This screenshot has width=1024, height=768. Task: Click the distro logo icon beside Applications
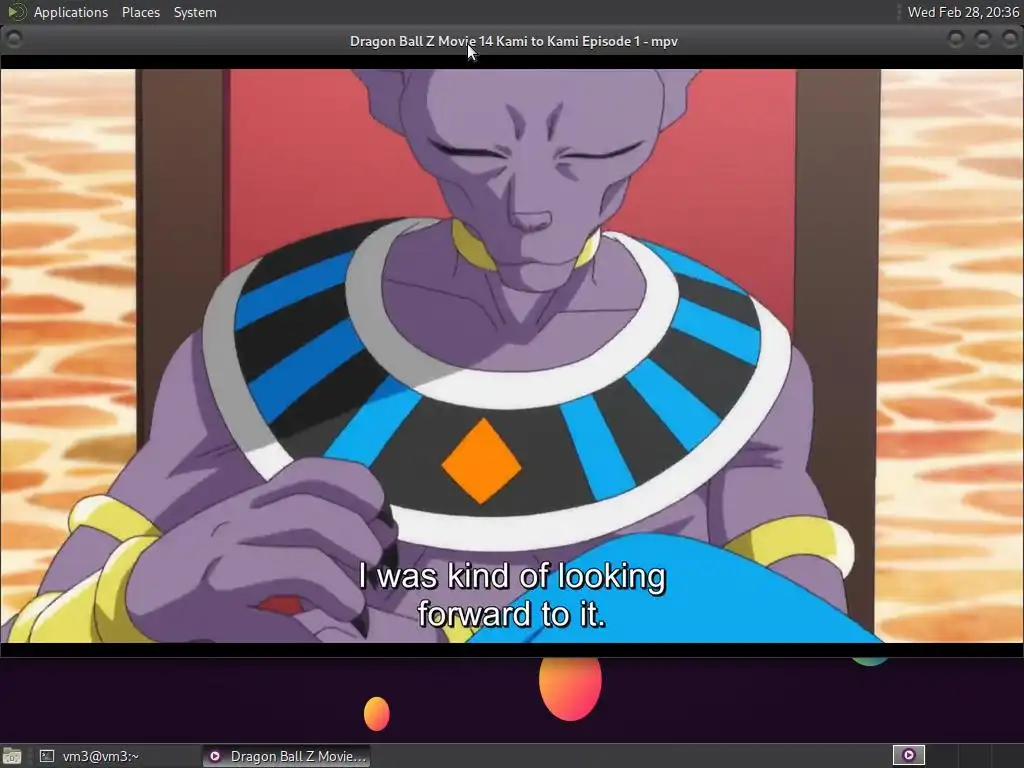click(16, 12)
